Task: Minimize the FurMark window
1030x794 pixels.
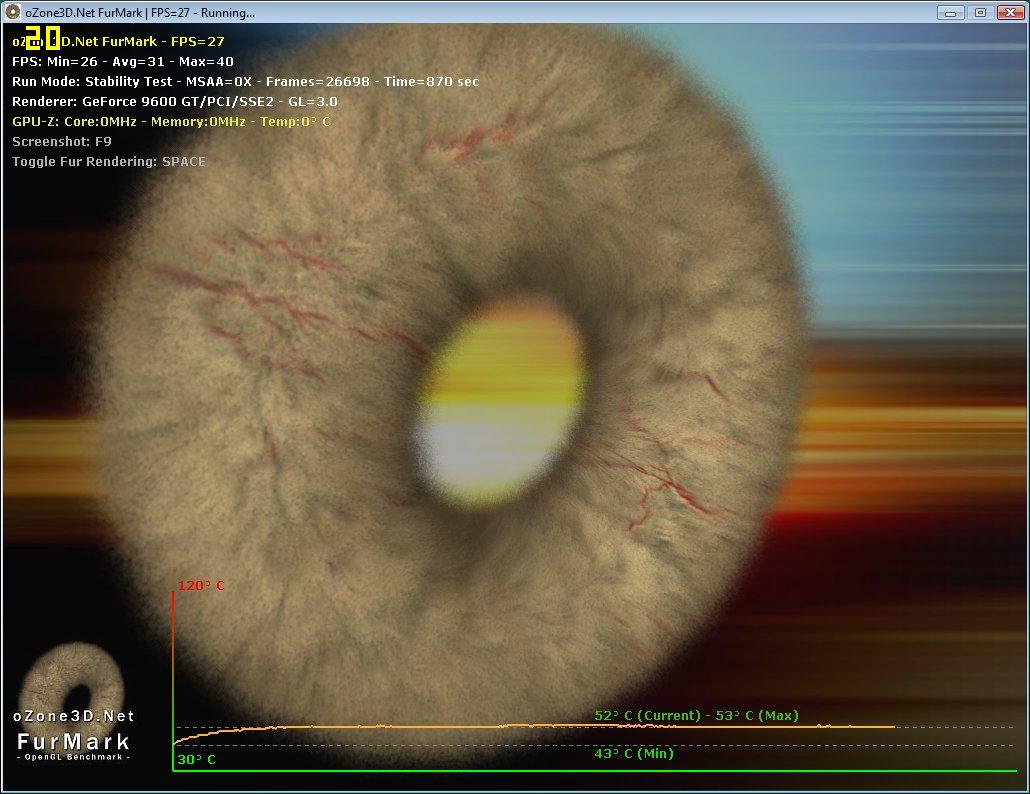Action: point(951,13)
